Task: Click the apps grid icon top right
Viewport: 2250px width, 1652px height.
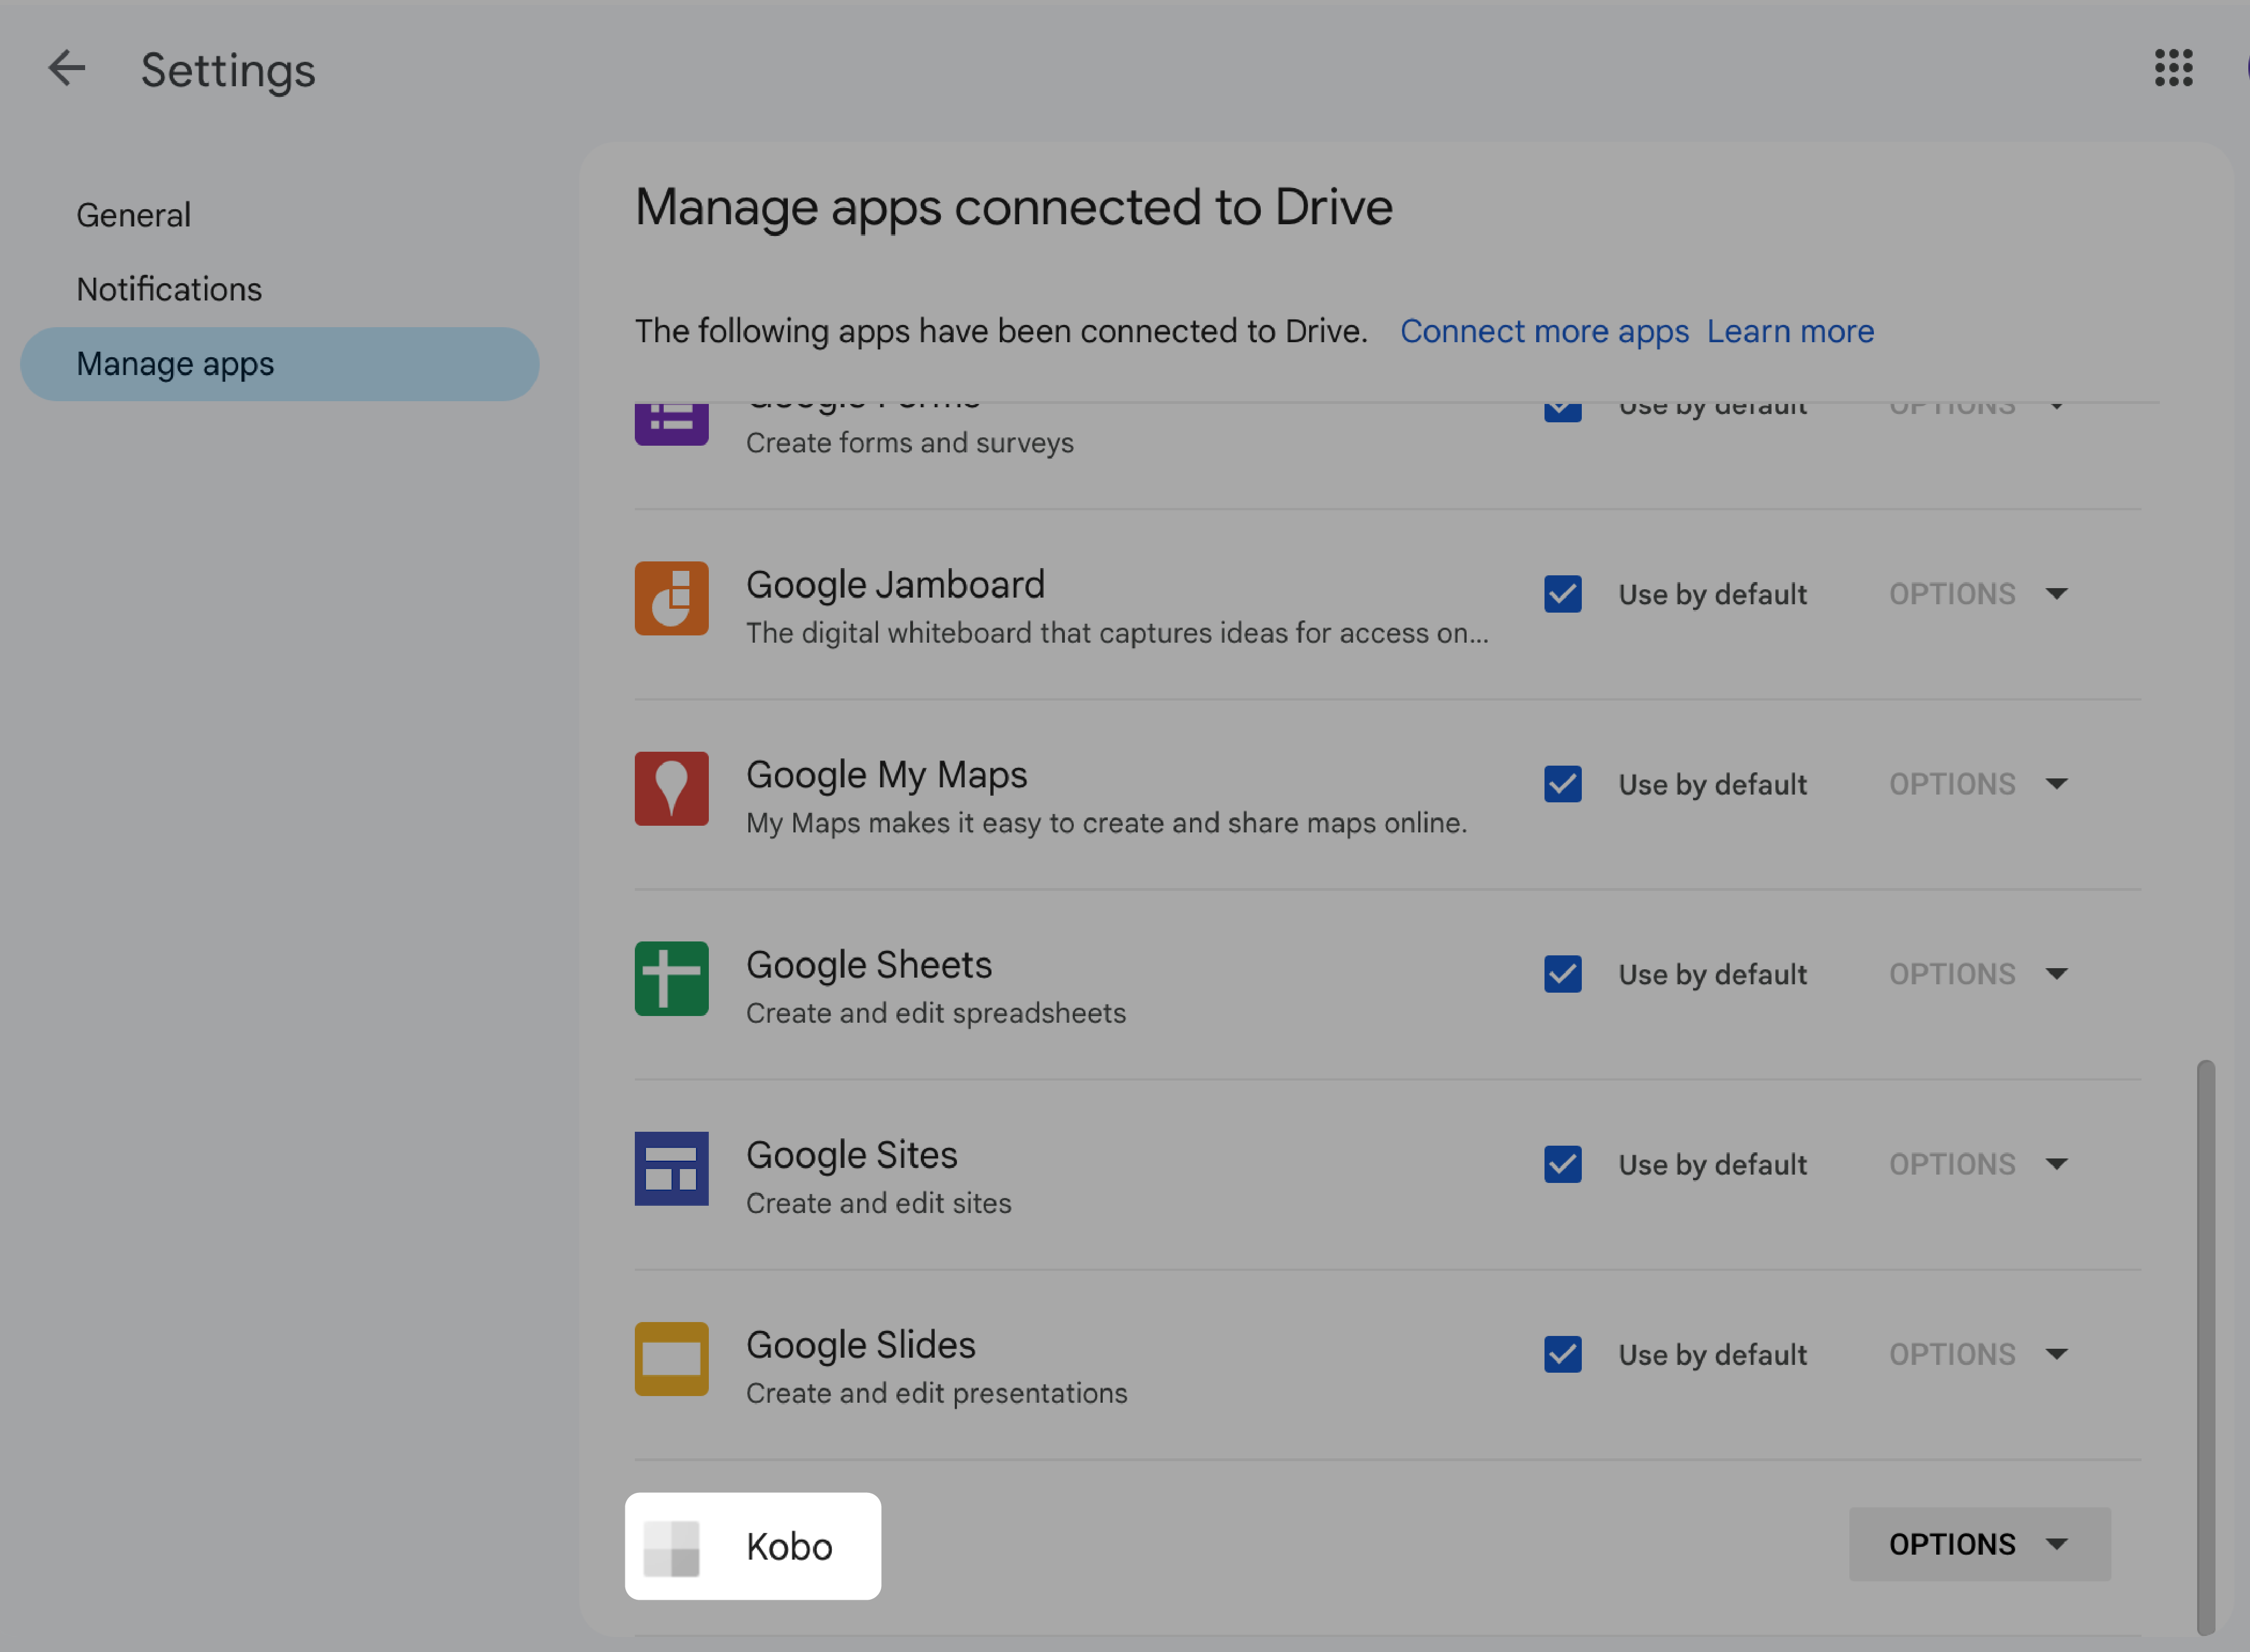Action: [2173, 66]
